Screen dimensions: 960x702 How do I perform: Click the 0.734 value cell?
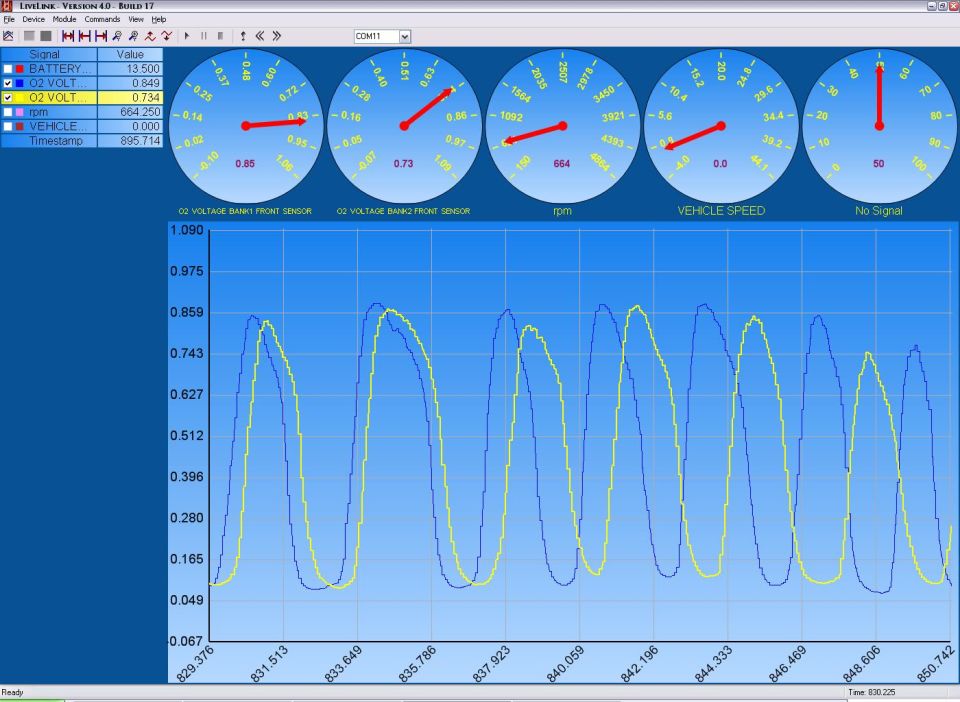(x=130, y=98)
